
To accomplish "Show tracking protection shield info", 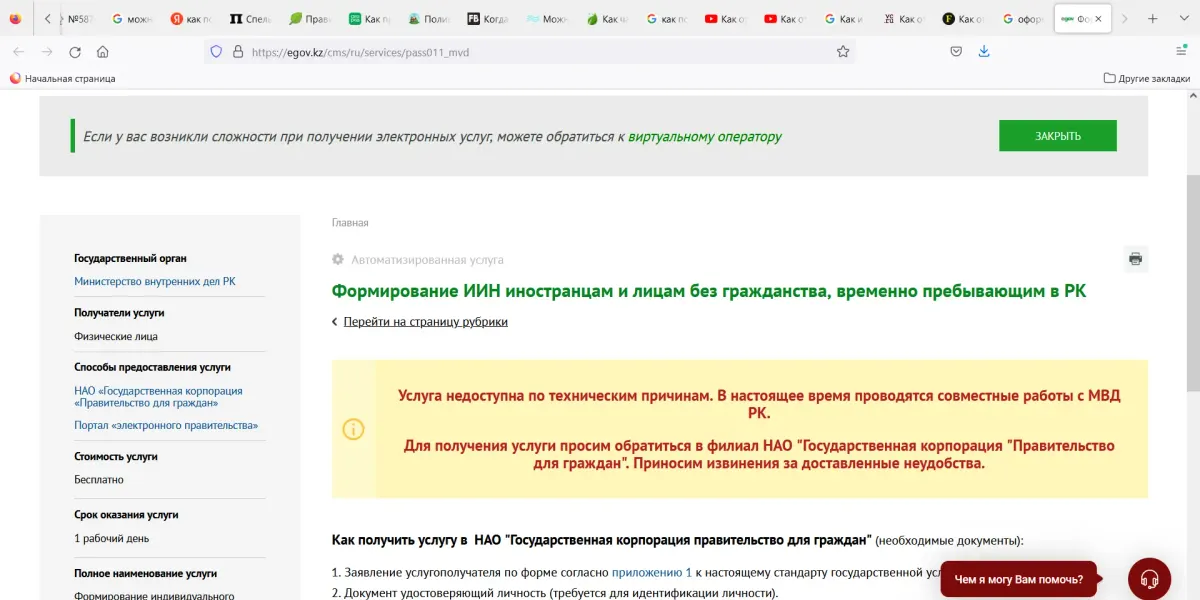I will coord(216,52).
